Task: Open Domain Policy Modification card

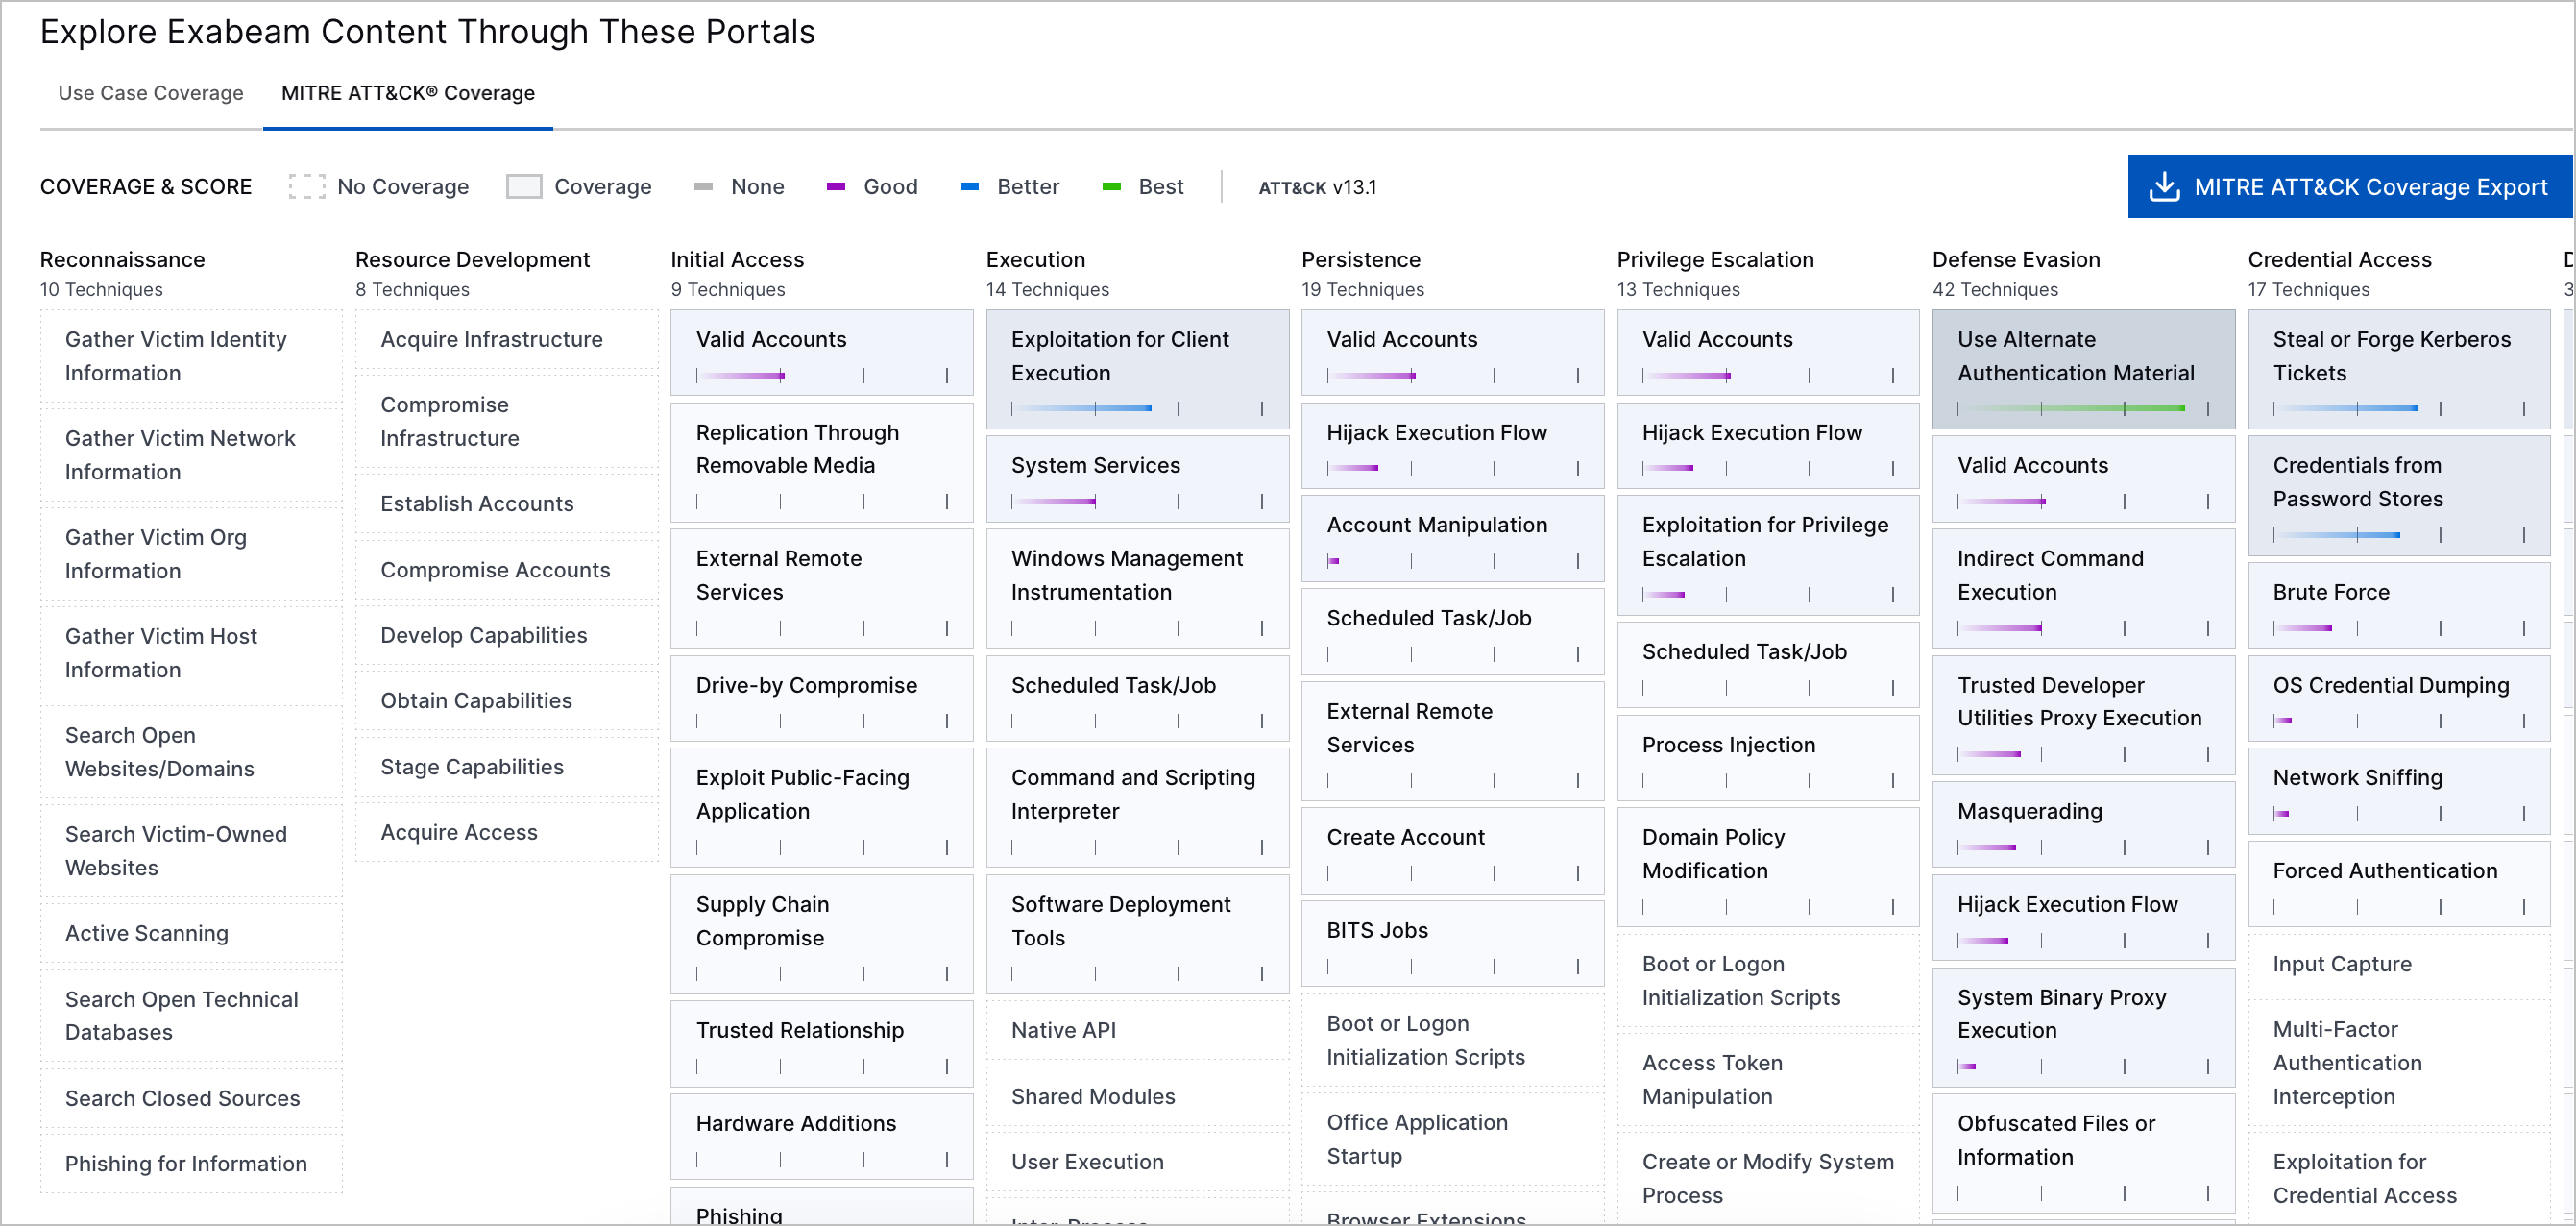Action: 1769,868
